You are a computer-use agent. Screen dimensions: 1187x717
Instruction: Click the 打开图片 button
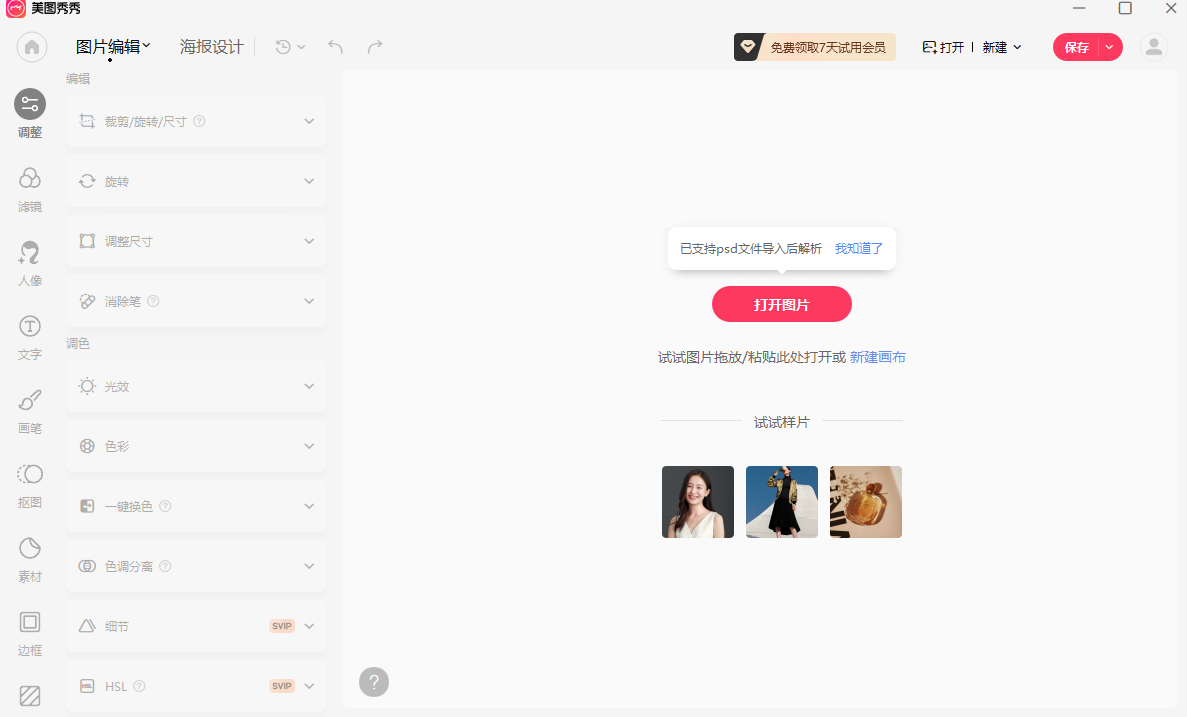tap(781, 304)
